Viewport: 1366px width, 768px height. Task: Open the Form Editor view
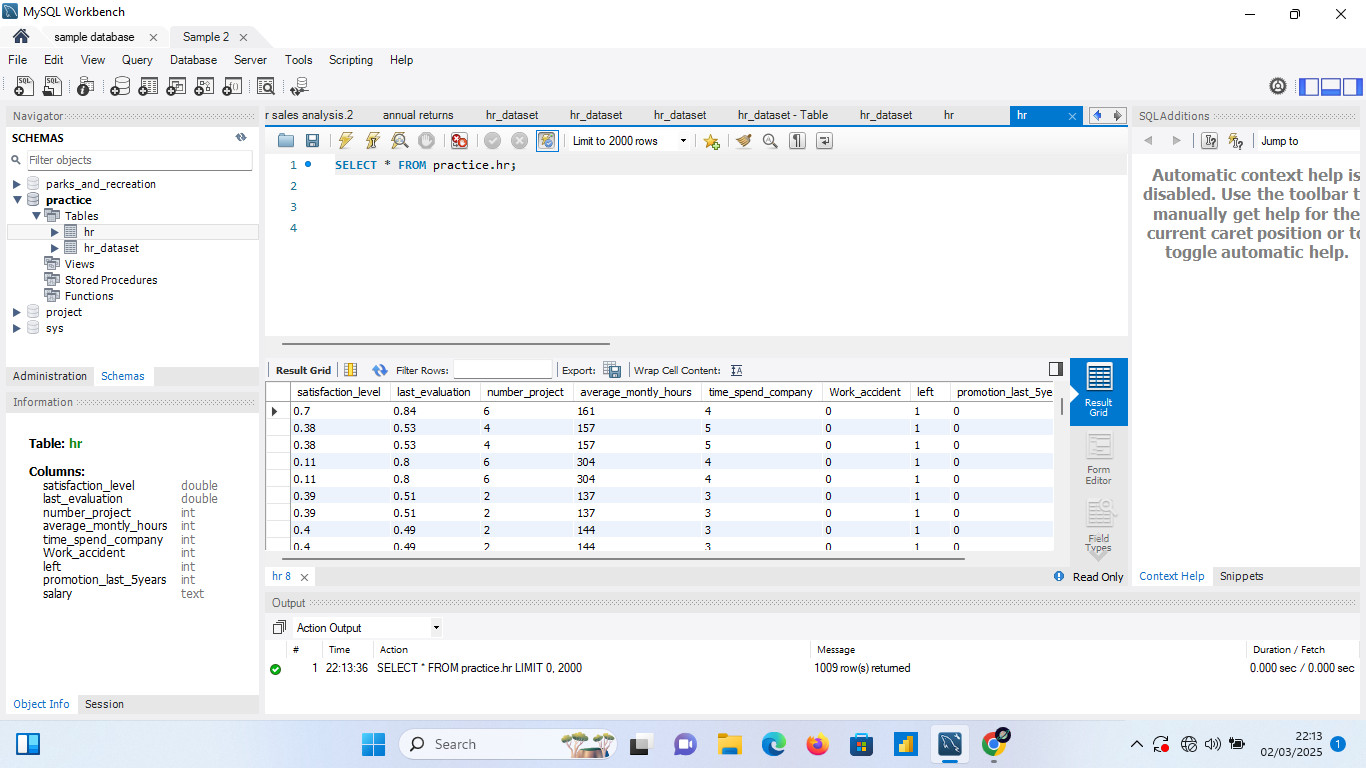tap(1098, 459)
